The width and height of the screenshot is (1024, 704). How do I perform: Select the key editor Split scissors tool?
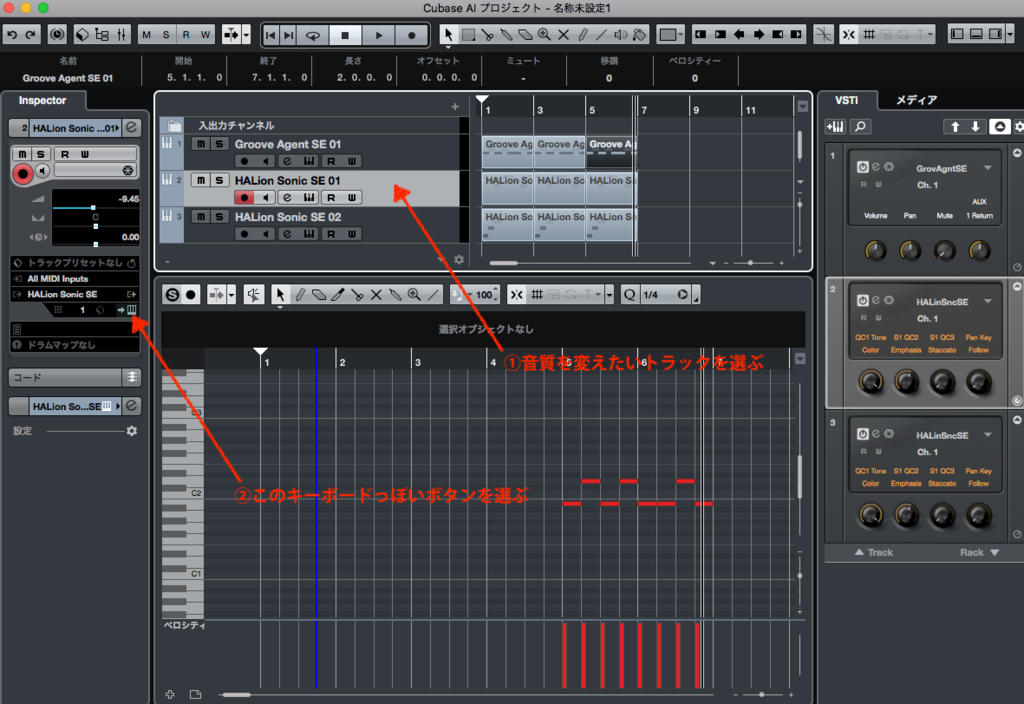357,295
